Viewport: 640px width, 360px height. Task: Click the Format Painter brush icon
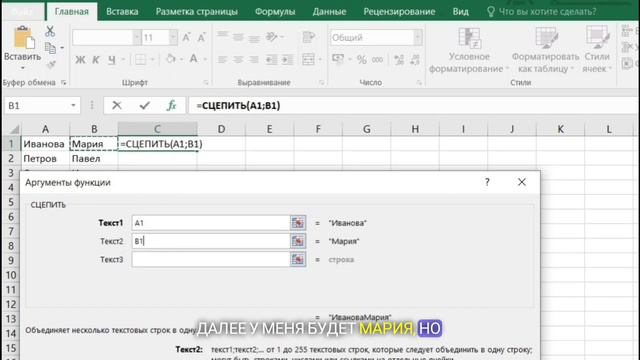(x=51, y=64)
